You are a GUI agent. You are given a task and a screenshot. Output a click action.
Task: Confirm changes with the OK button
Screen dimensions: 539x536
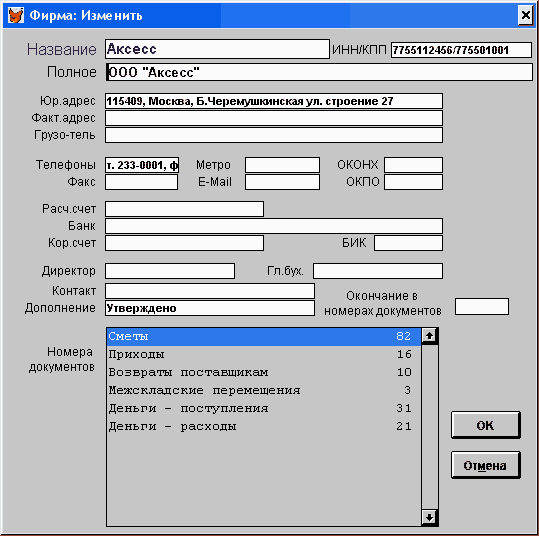[x=485, y=425]
